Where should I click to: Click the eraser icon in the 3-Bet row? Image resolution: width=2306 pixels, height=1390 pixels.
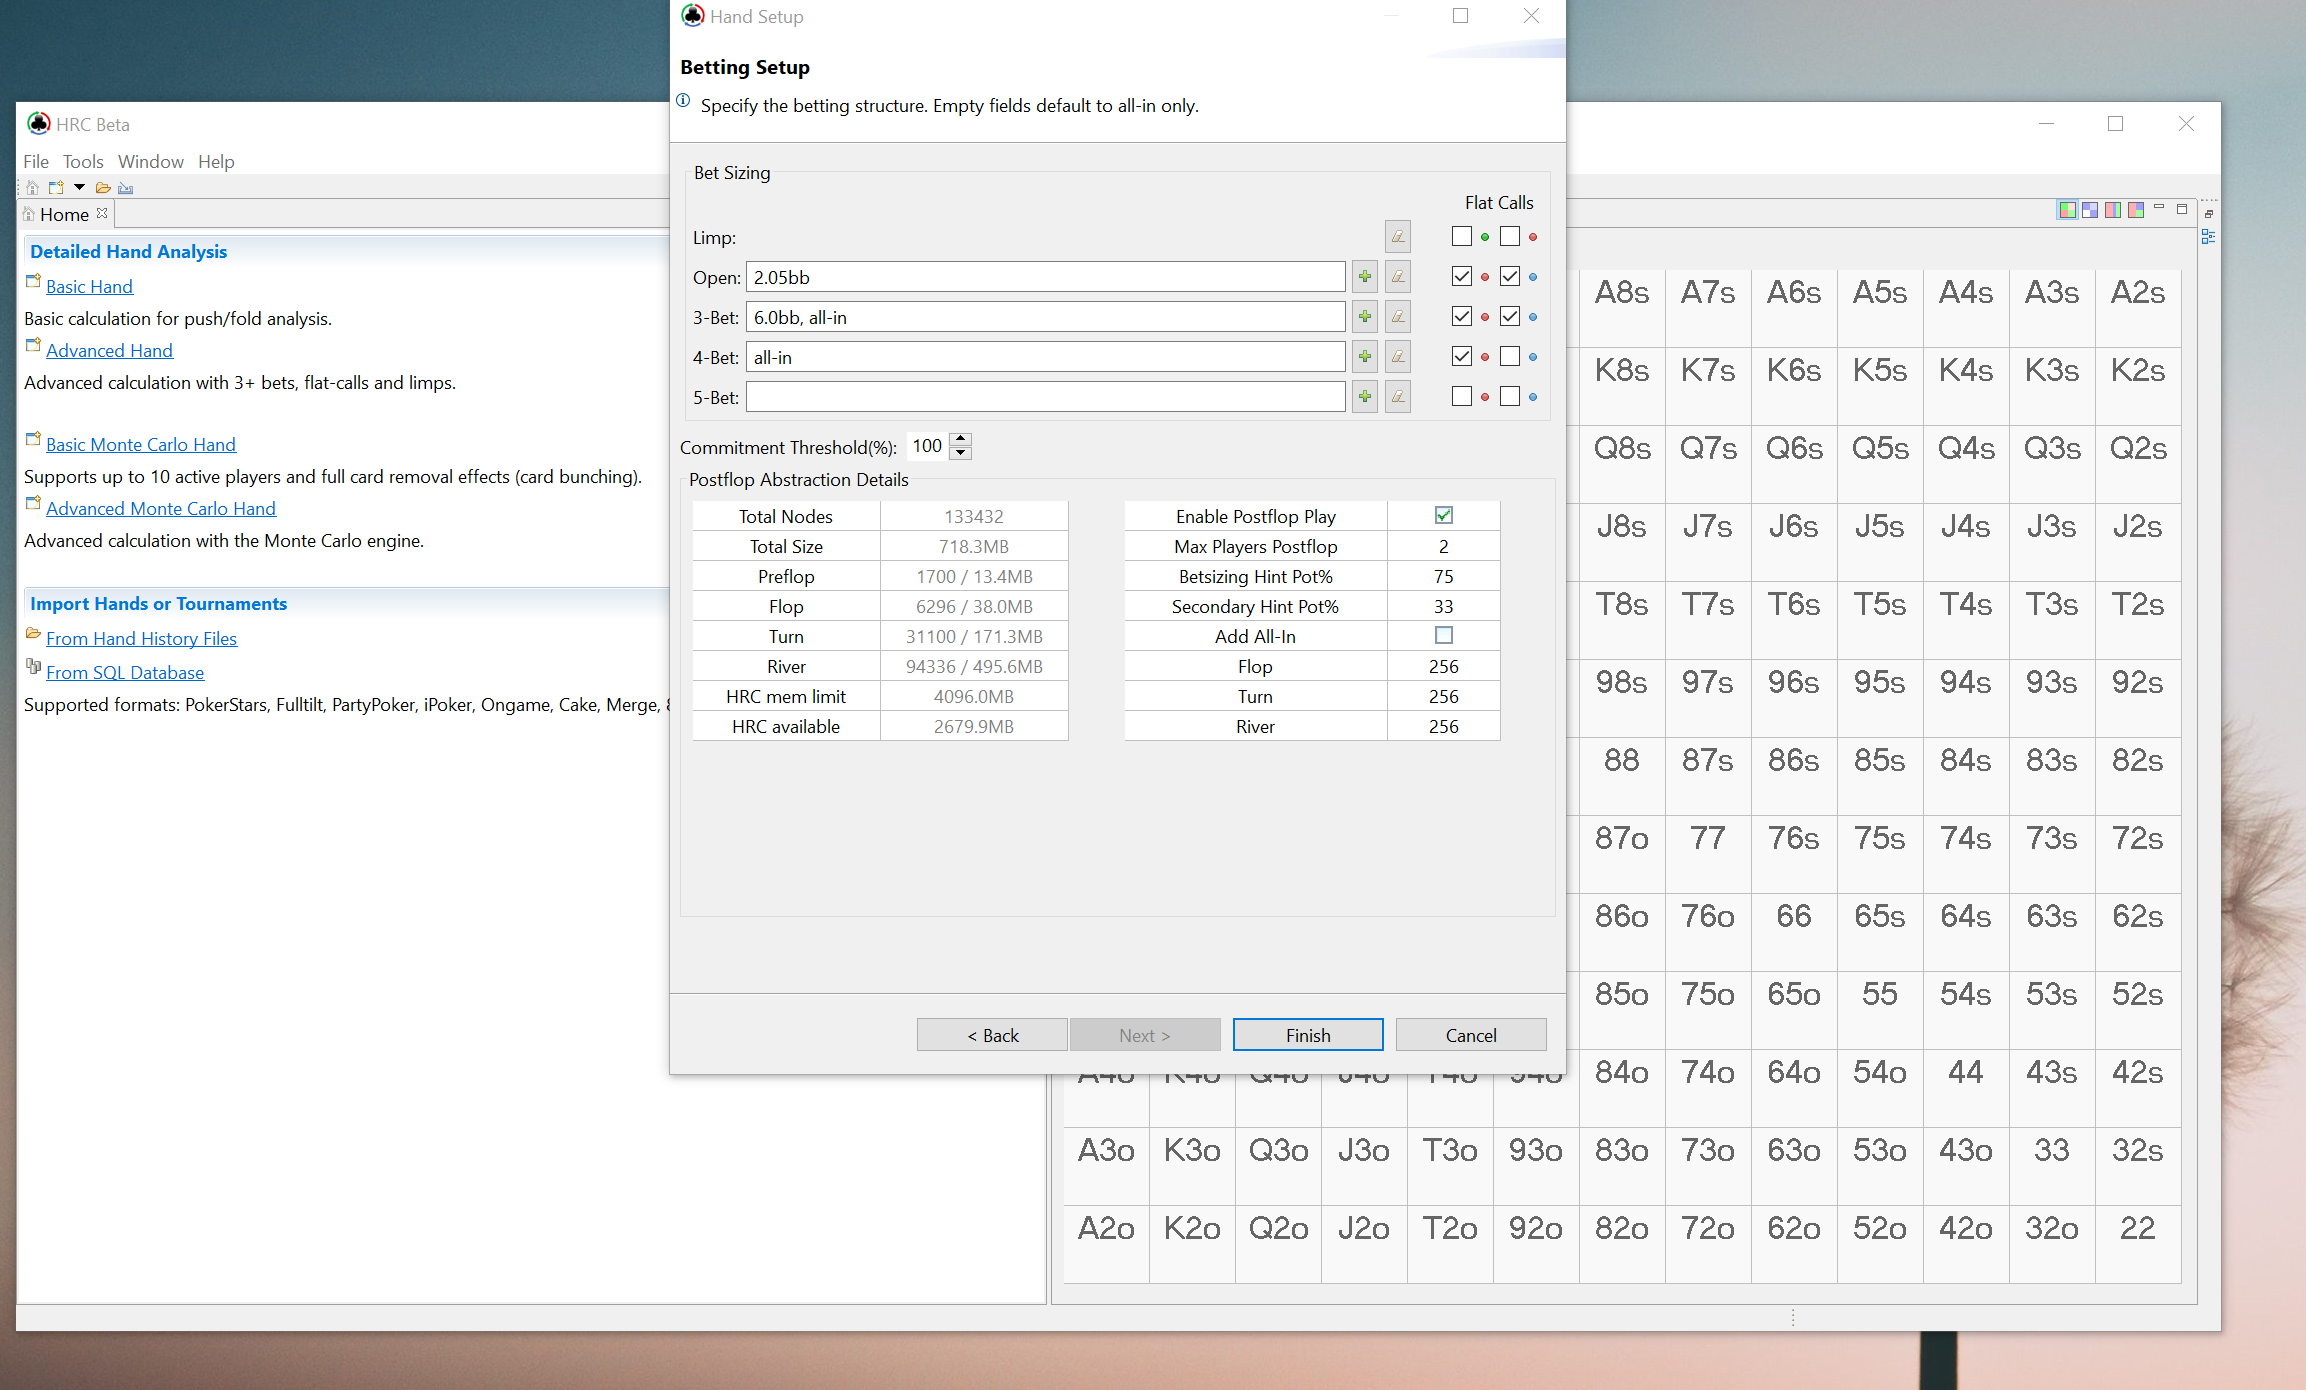[x=1398, y=317]
